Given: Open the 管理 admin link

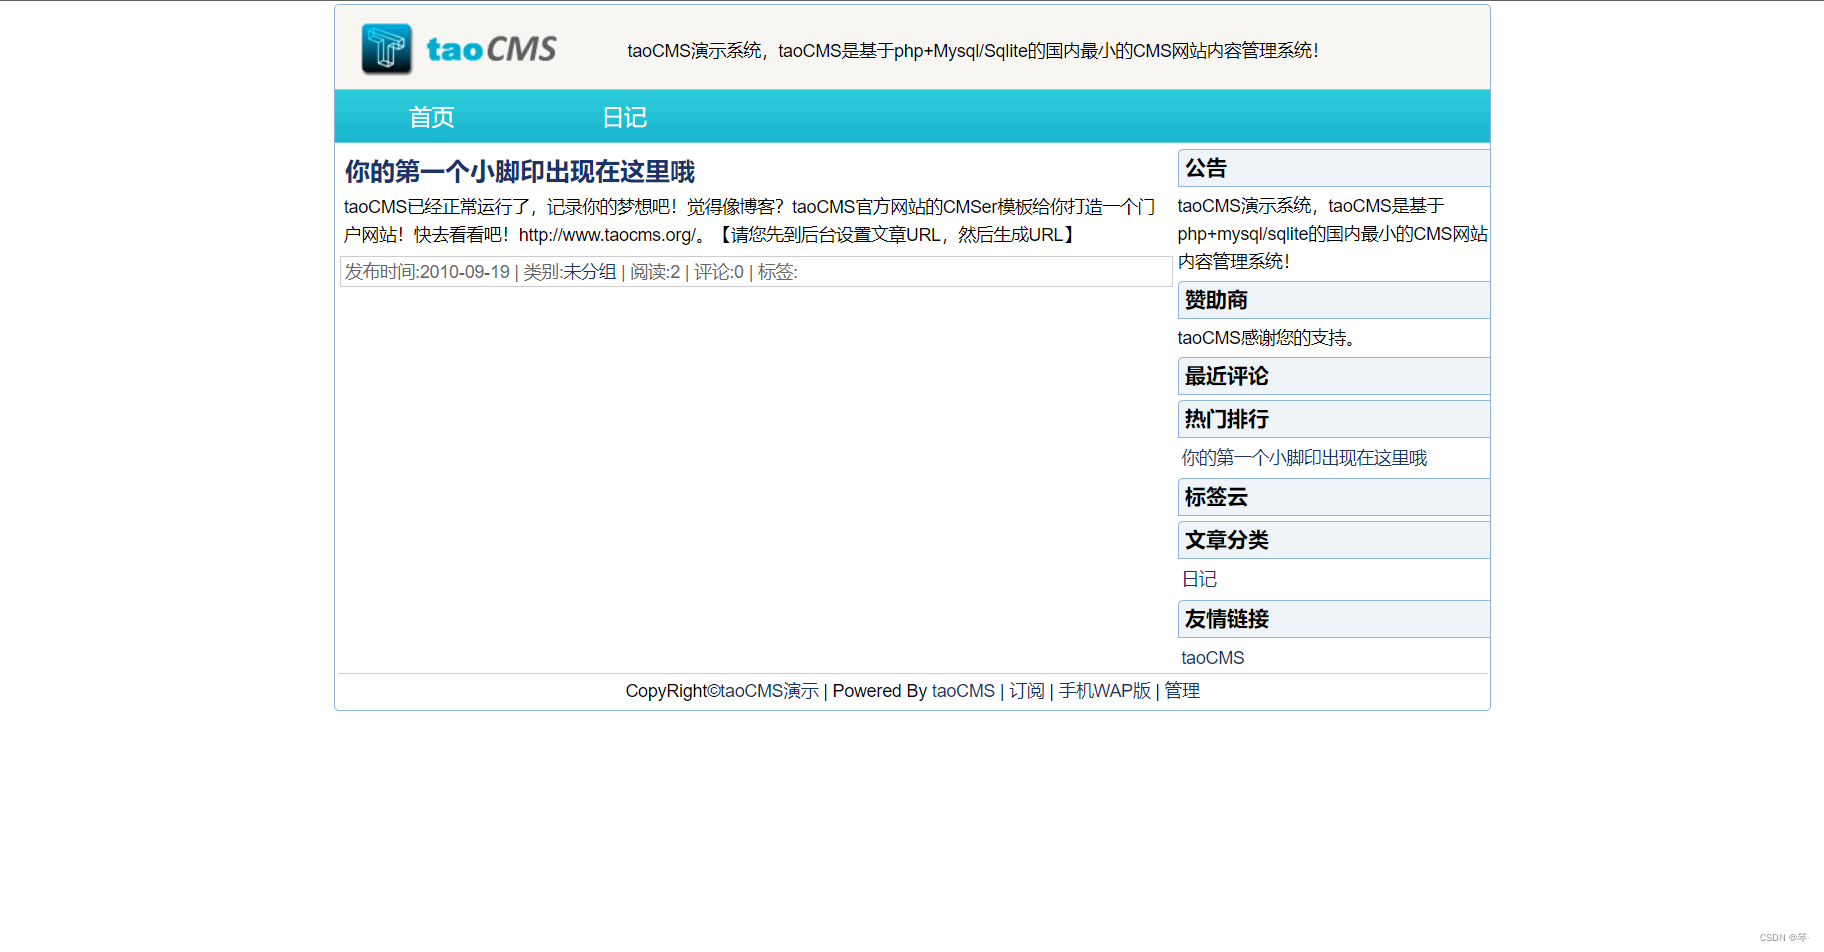Looking at the screenshot, I should pyautogui.click(x=1181, y=690).
